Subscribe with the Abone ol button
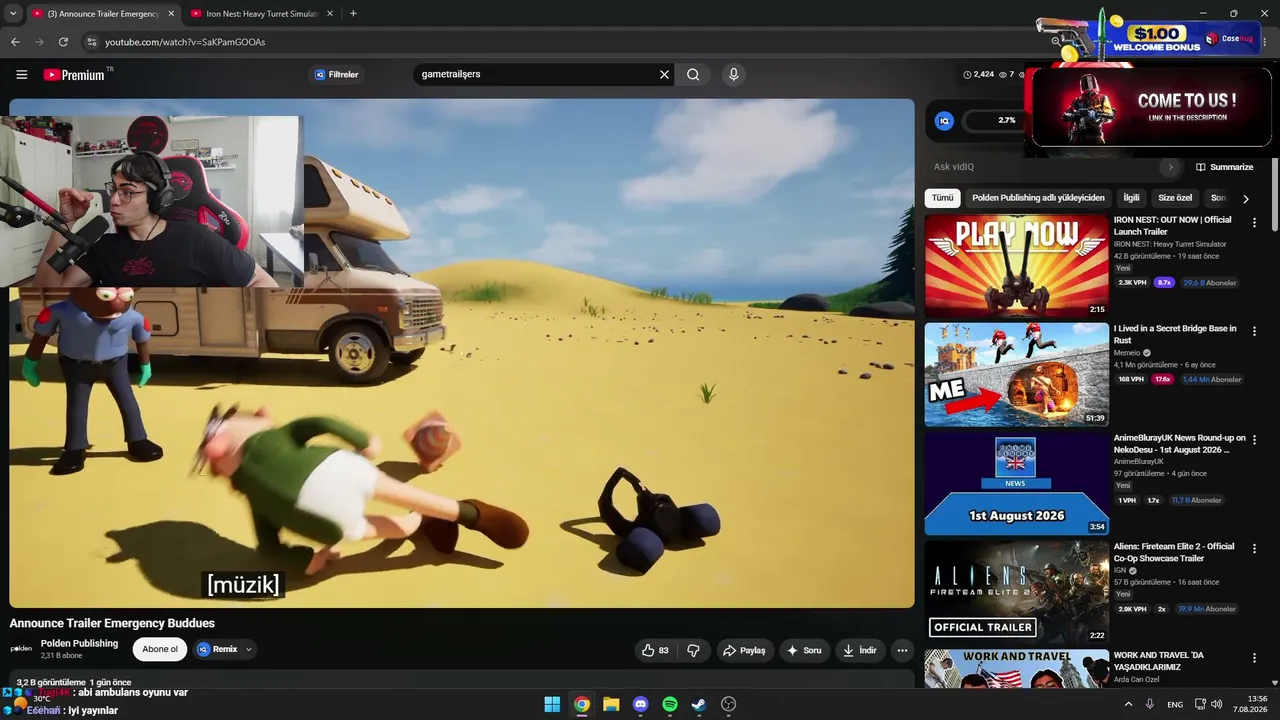This screenshot has height=720, width=1280. point(160,649)
